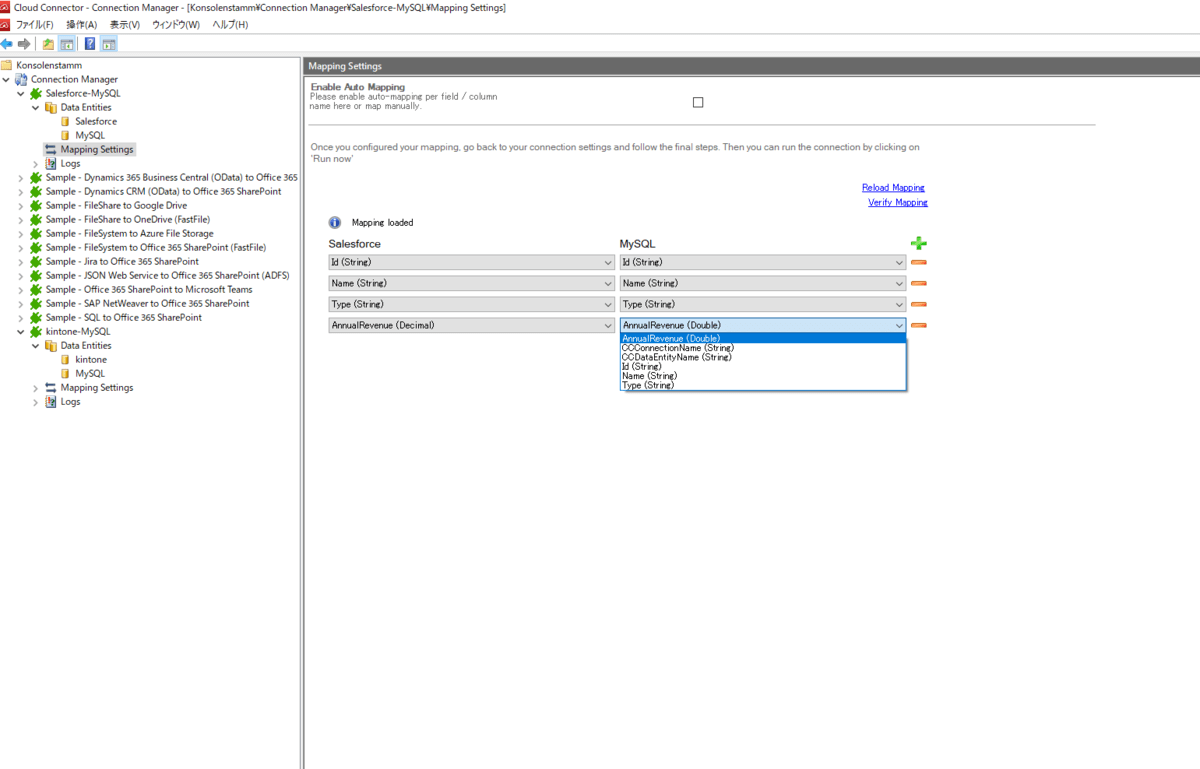Choose CCConnectionName (String) from the dropdown list
The height and width of the screenshot is (769, 1200).
[x=763, y=348]
